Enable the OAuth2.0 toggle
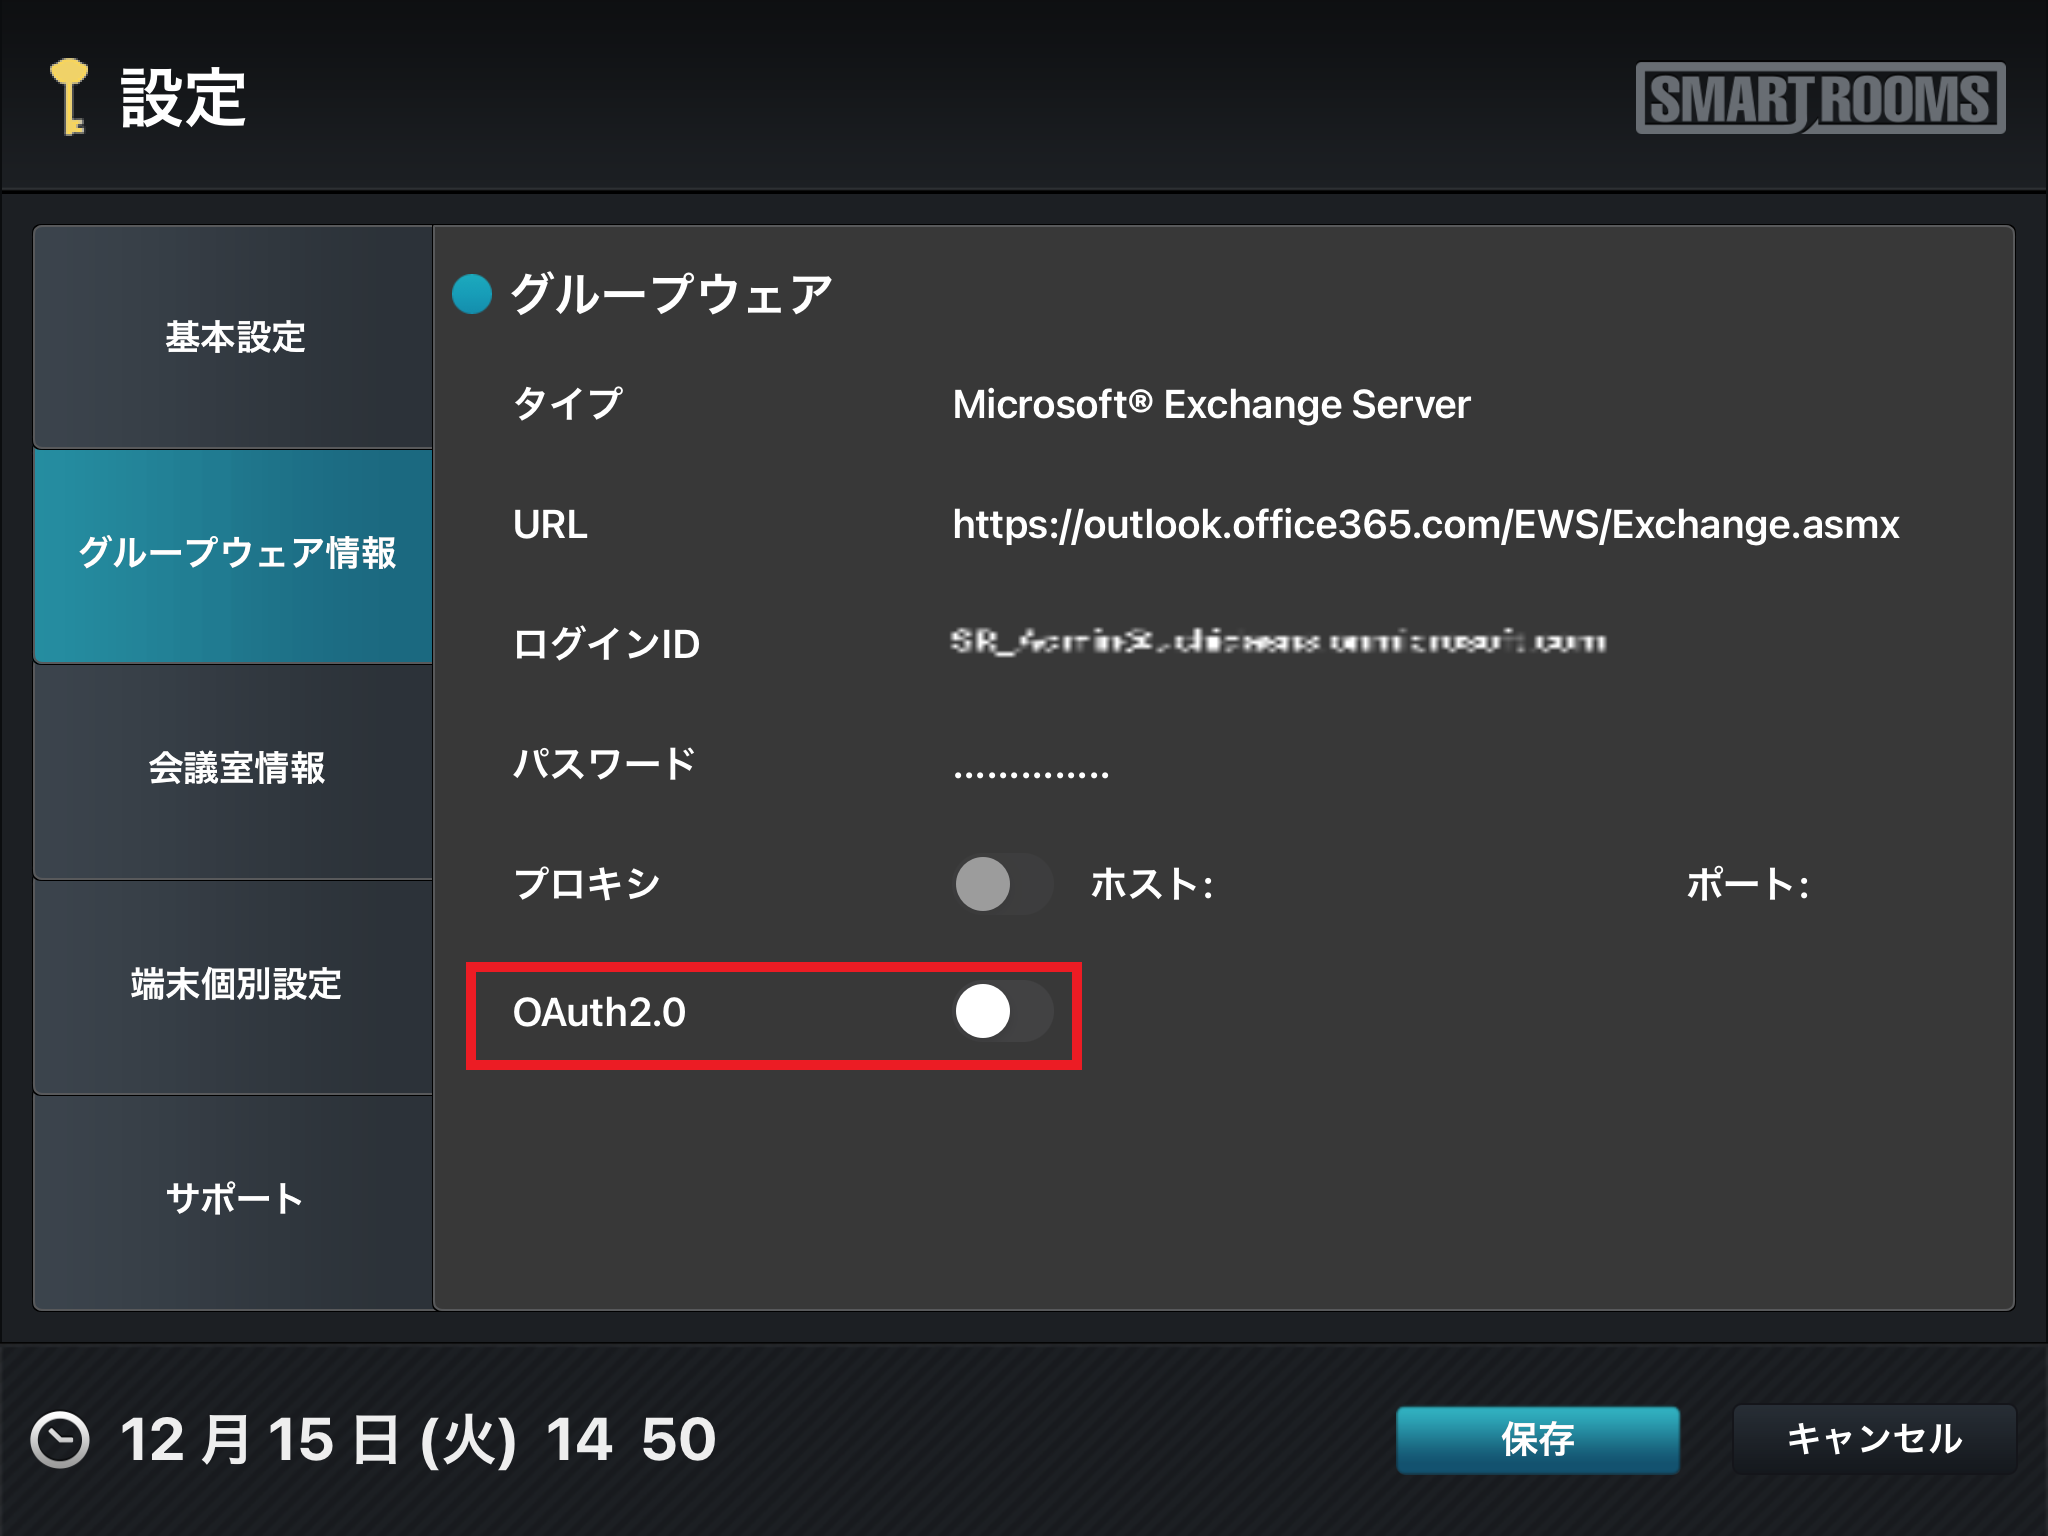The height and width of the screenshot is (1536, 2048). (1003, 1011)
